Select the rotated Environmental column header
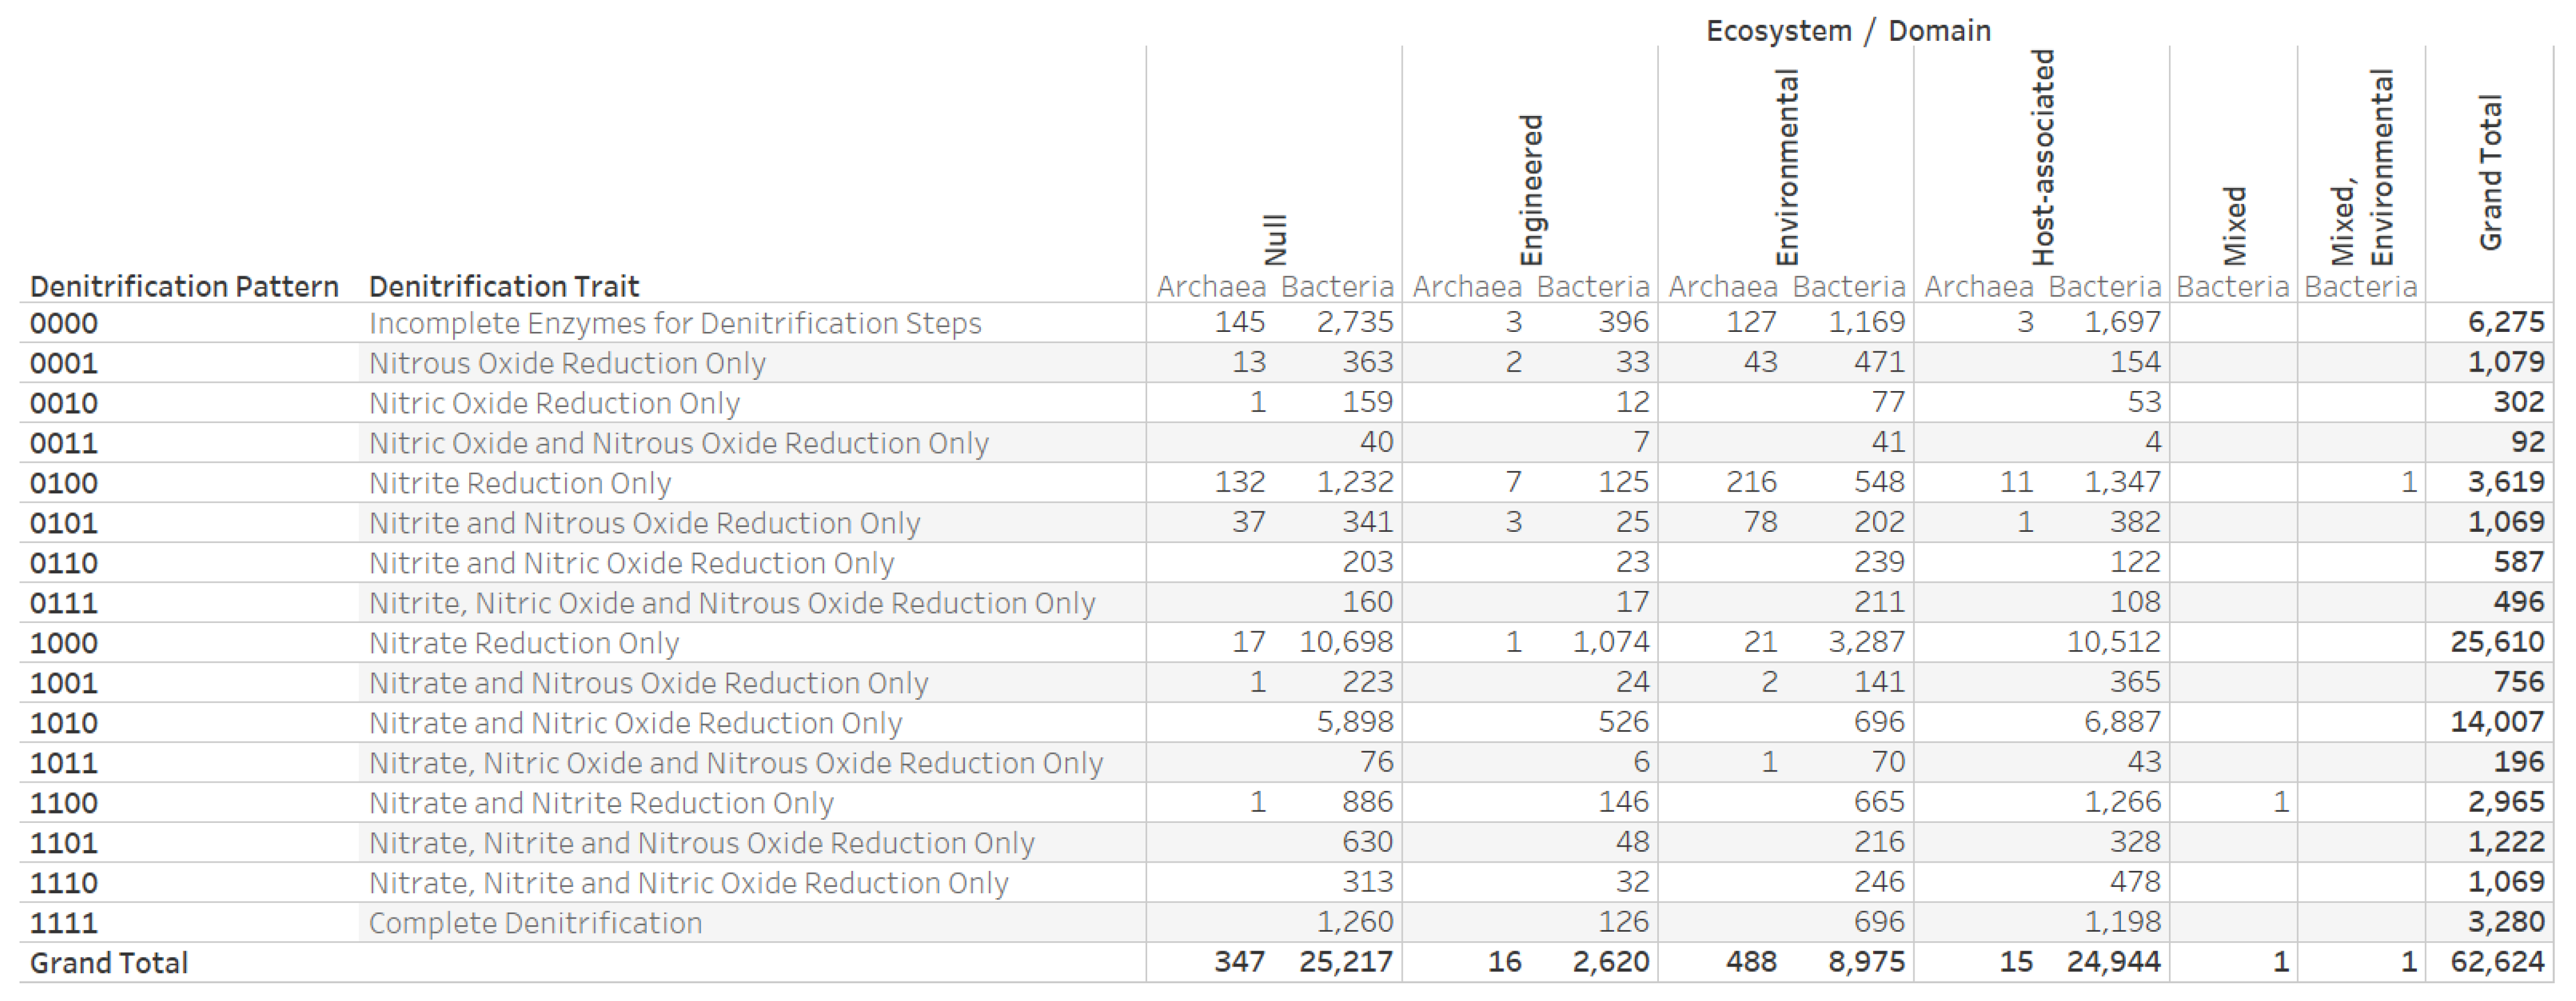The width and height of the screenshot is (2576, 1001). pyautogui.click(x=1787, y=167)
